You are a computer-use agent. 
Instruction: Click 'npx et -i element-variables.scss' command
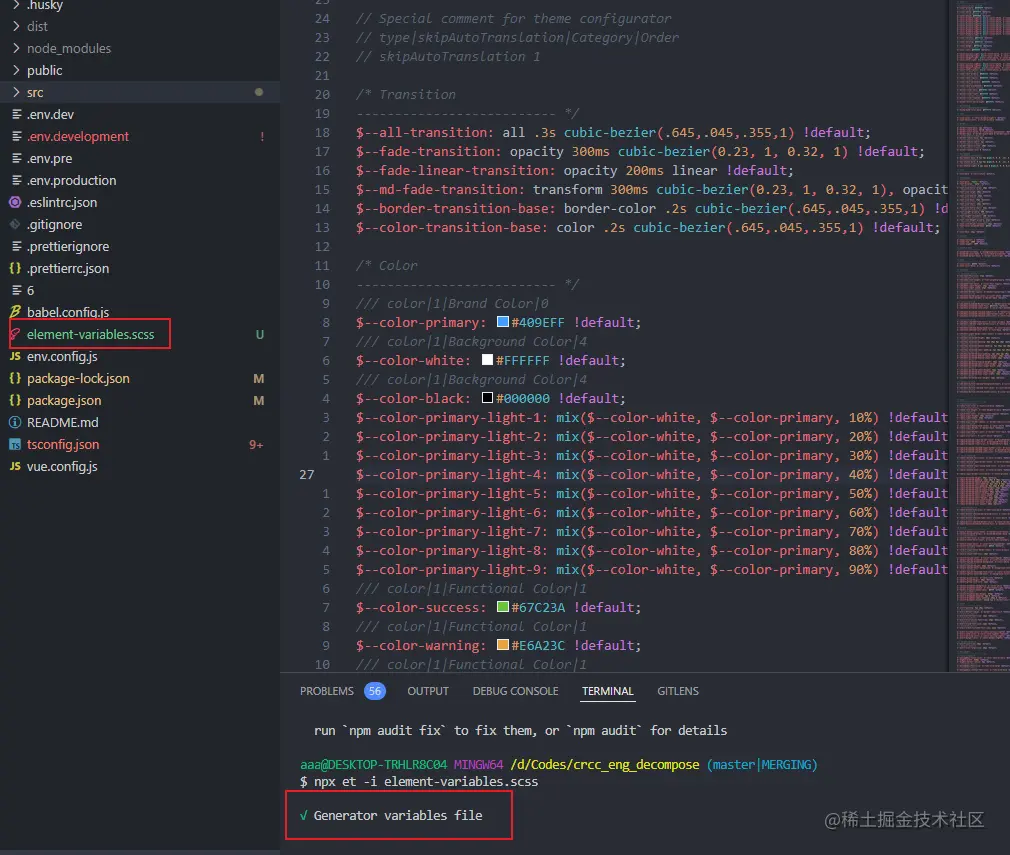tap(426, 782)
